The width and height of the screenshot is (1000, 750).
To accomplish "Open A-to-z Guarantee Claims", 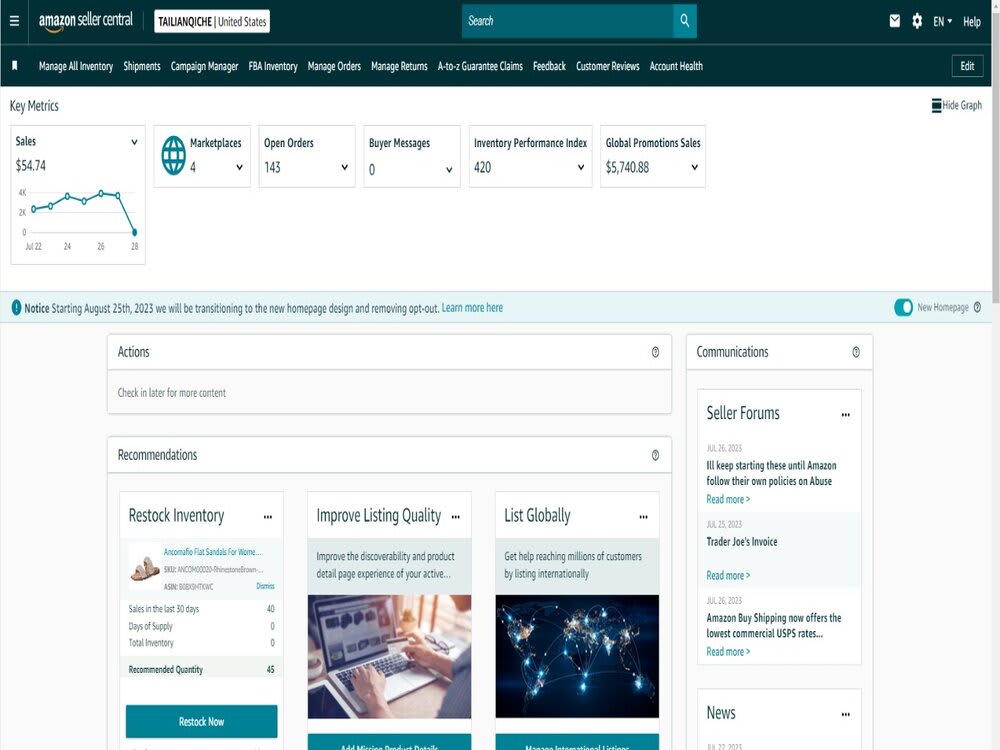I will click(x=480, y=66).
